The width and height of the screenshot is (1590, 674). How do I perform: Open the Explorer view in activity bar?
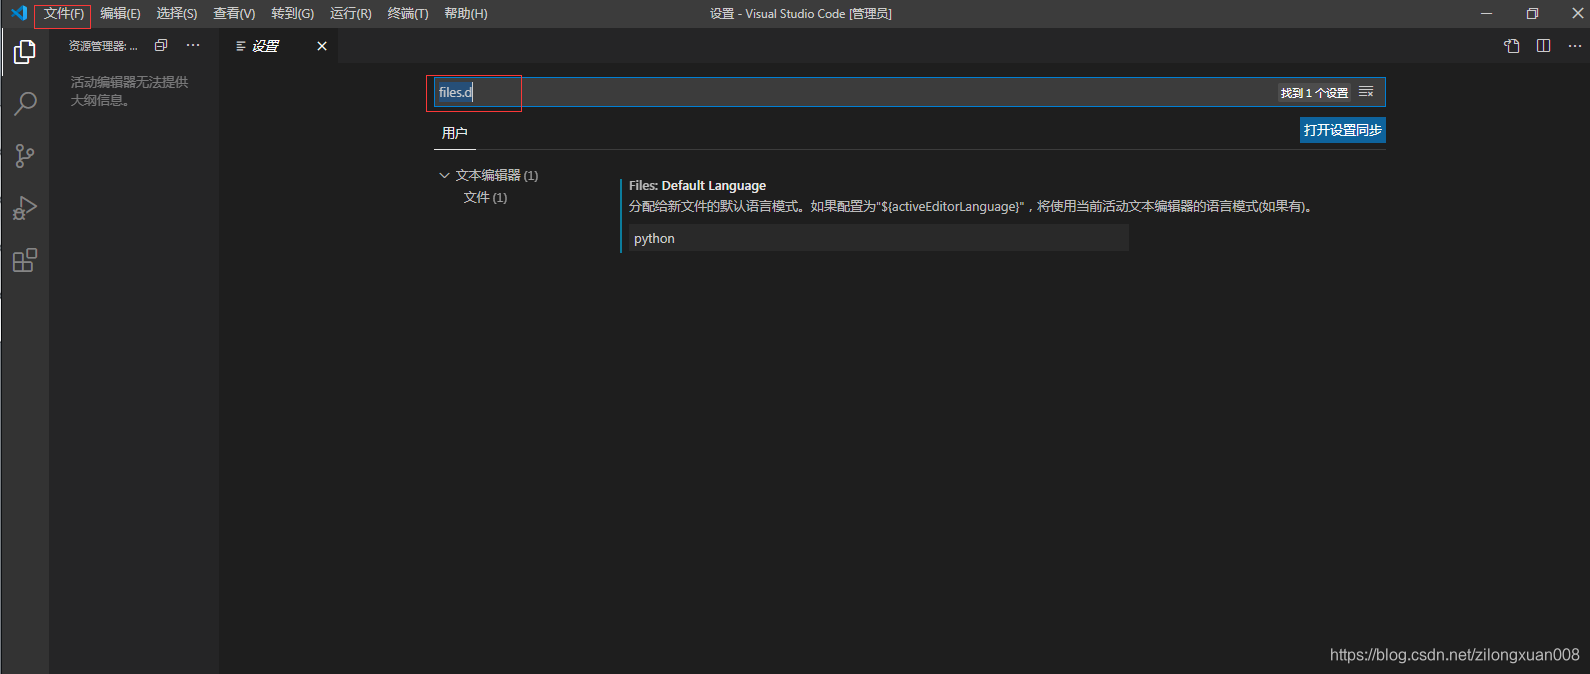tap(25, 51)
